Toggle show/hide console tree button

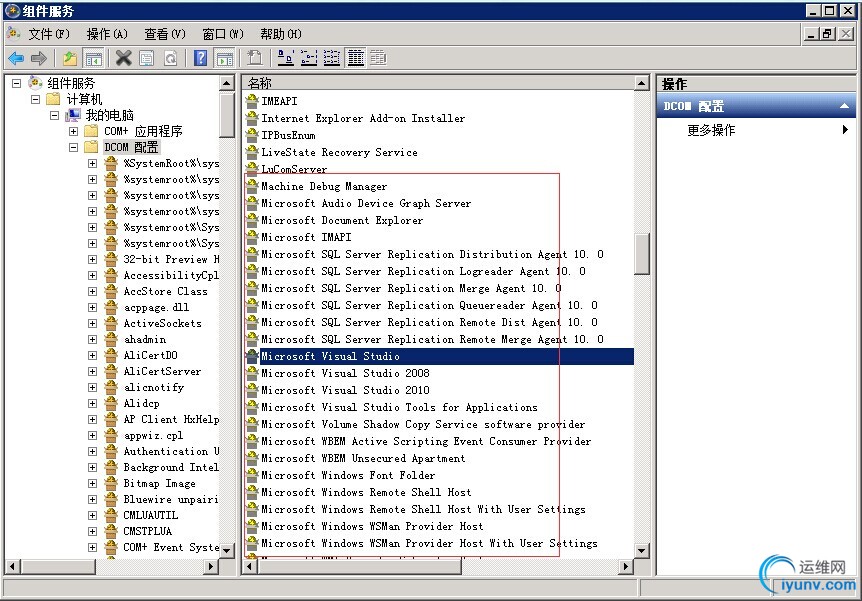pyautogui.click(x=94, y=58)
